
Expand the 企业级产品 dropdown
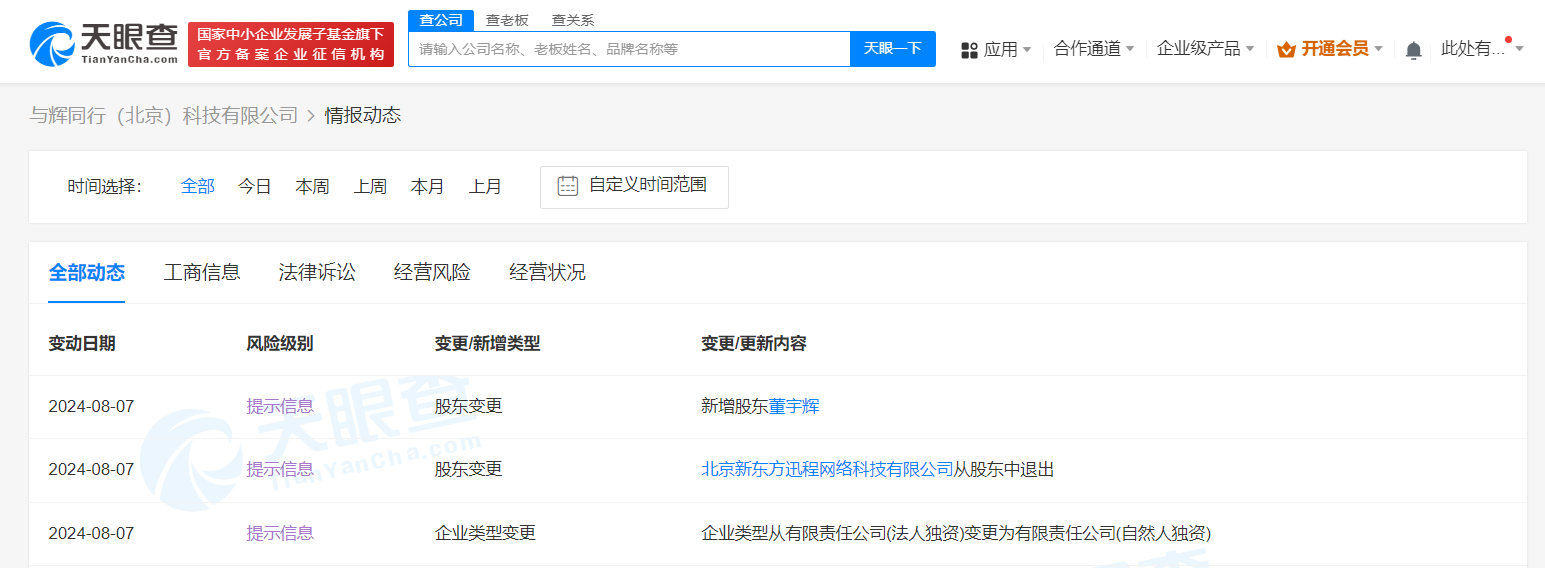pos(1205,49)
